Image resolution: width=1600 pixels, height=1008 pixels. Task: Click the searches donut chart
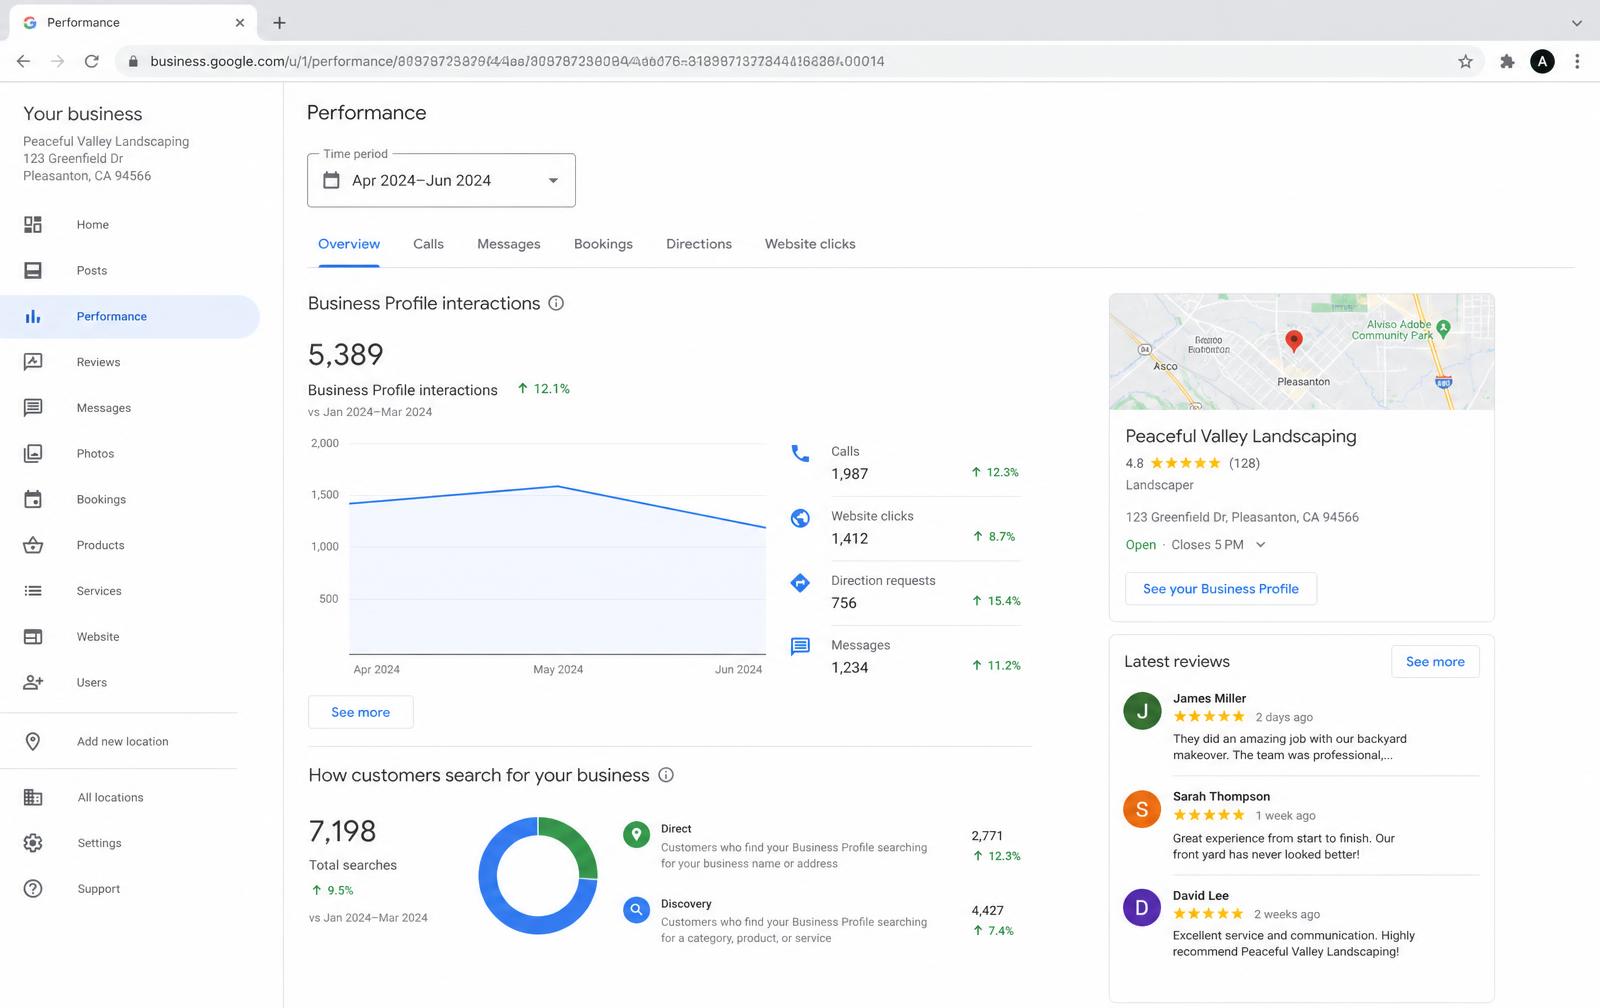538,876
